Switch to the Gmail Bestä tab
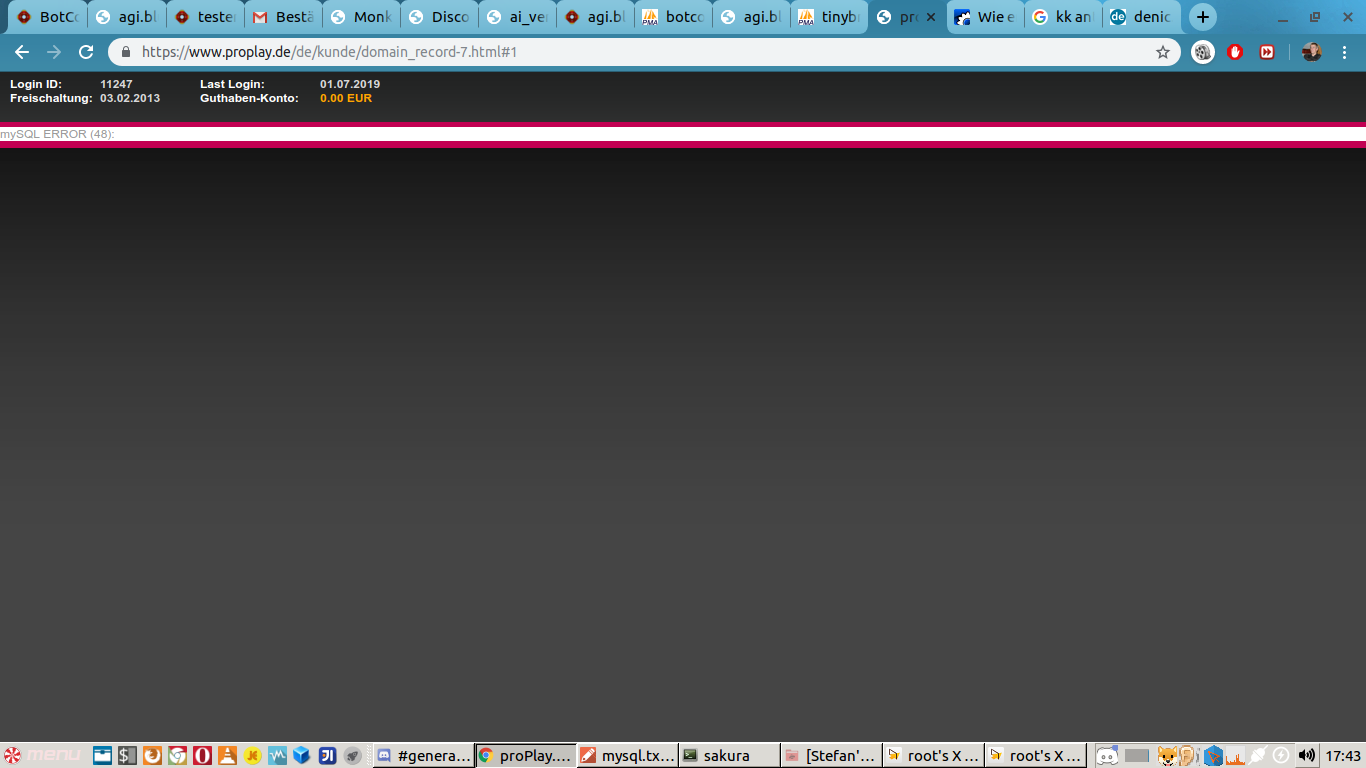This screenshot has height=768, width=1366. point(283,17)
